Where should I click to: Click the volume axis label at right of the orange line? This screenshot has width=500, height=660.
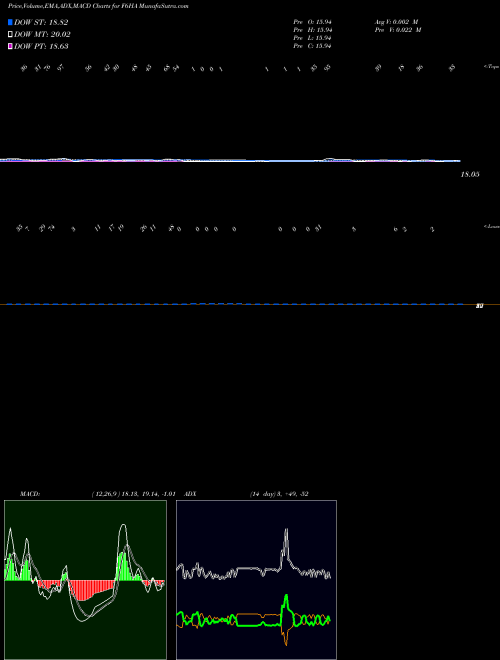click(479, 306)
